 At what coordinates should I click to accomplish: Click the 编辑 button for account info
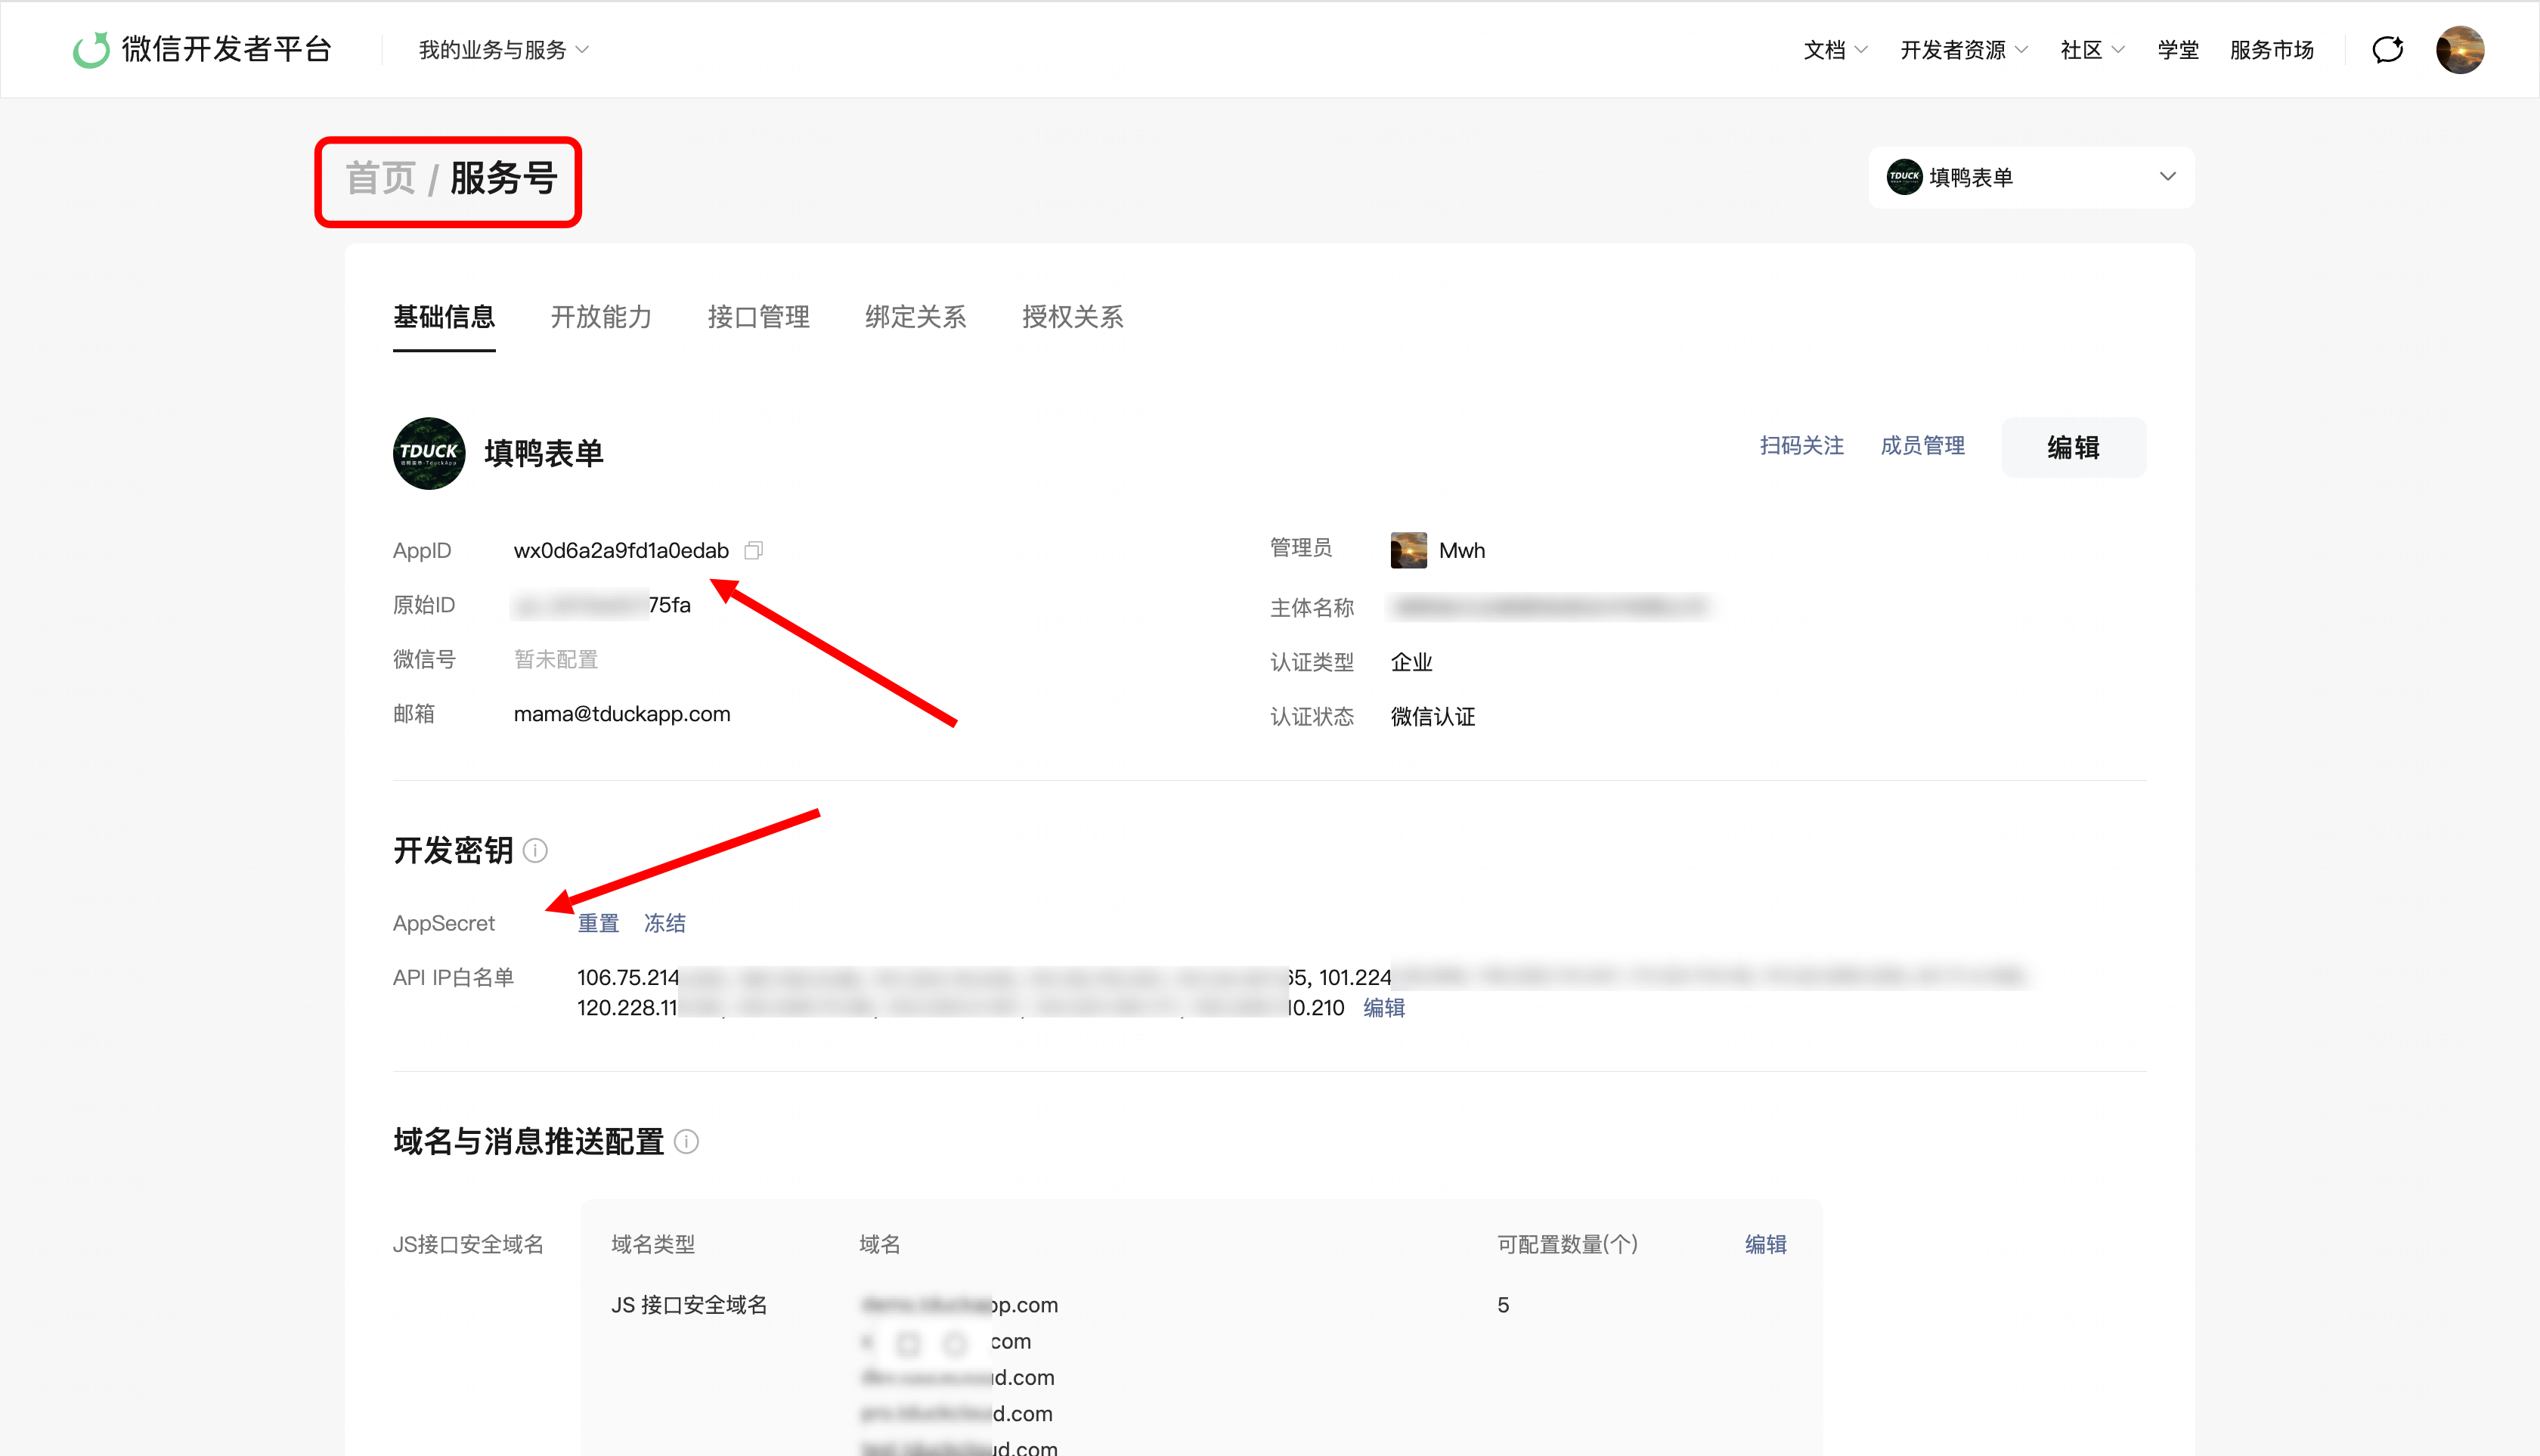[x=2073, y=447]
